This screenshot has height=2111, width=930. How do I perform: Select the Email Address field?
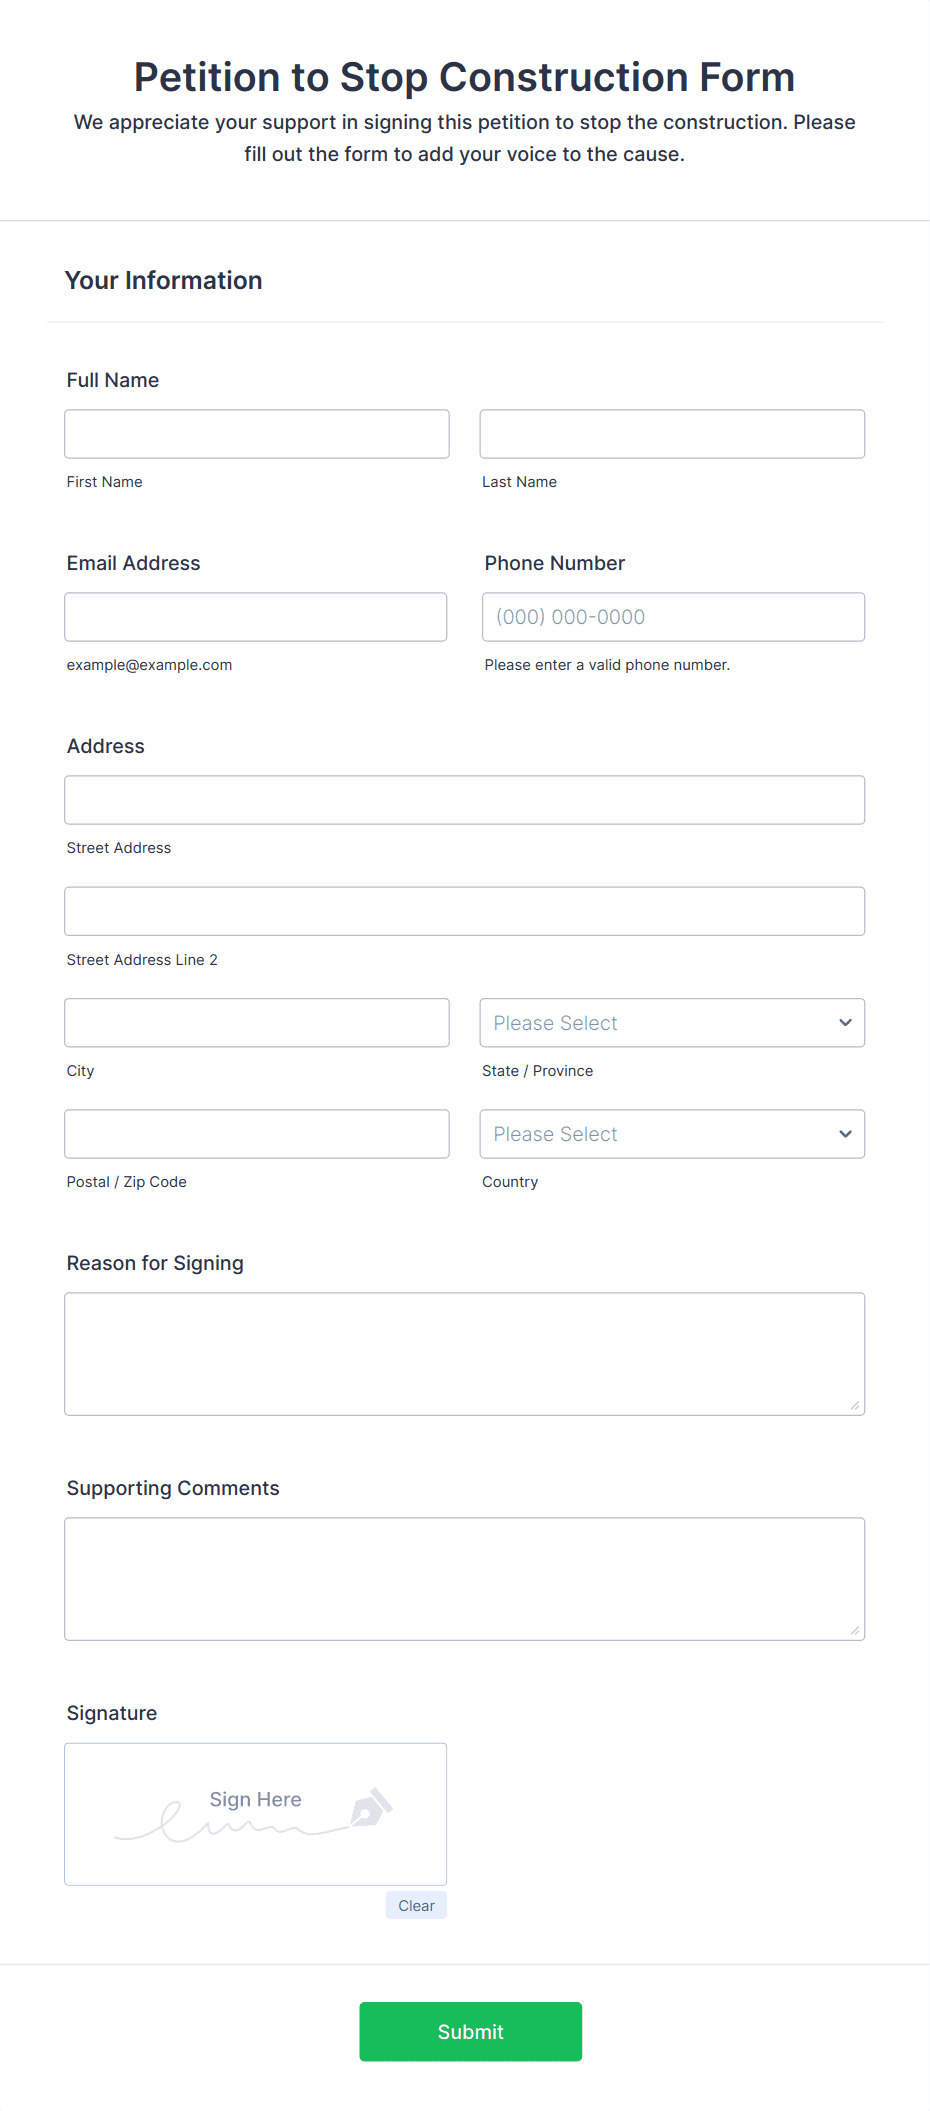(256, 616)
